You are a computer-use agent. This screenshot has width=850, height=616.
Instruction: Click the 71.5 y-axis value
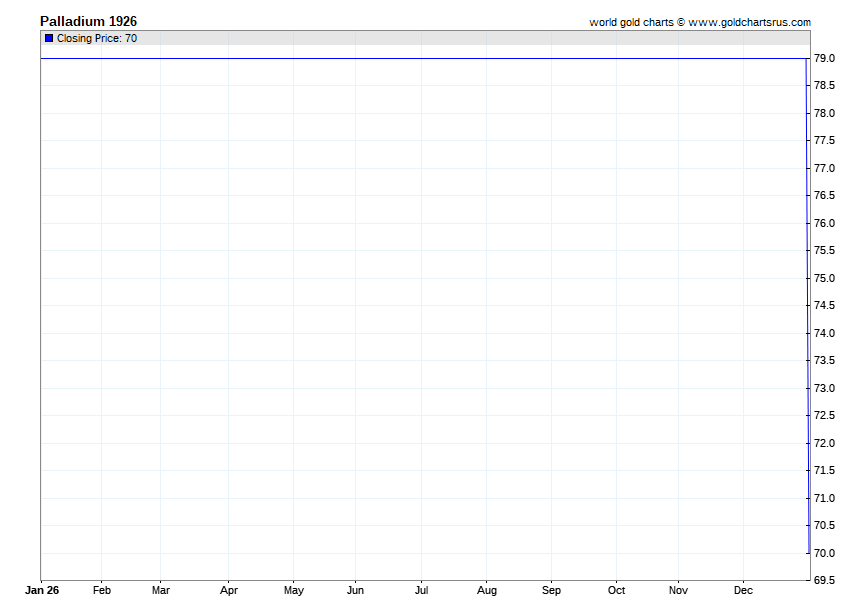coord(825,470)
